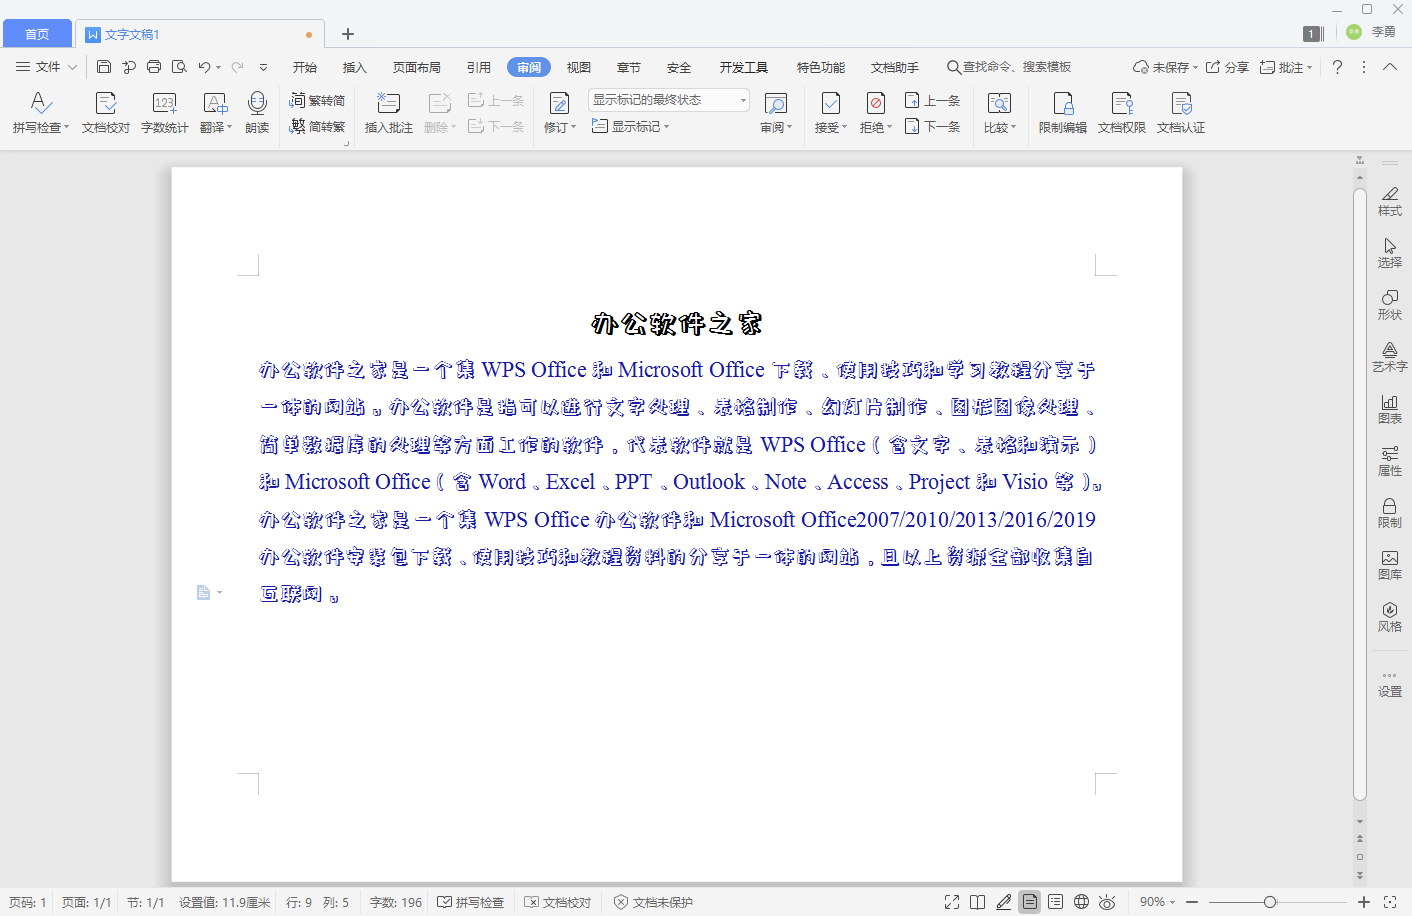Open the Review pane (审阅) icon
The width and height of the screenshot is (1412, 916).
click(x=775, y=103)
